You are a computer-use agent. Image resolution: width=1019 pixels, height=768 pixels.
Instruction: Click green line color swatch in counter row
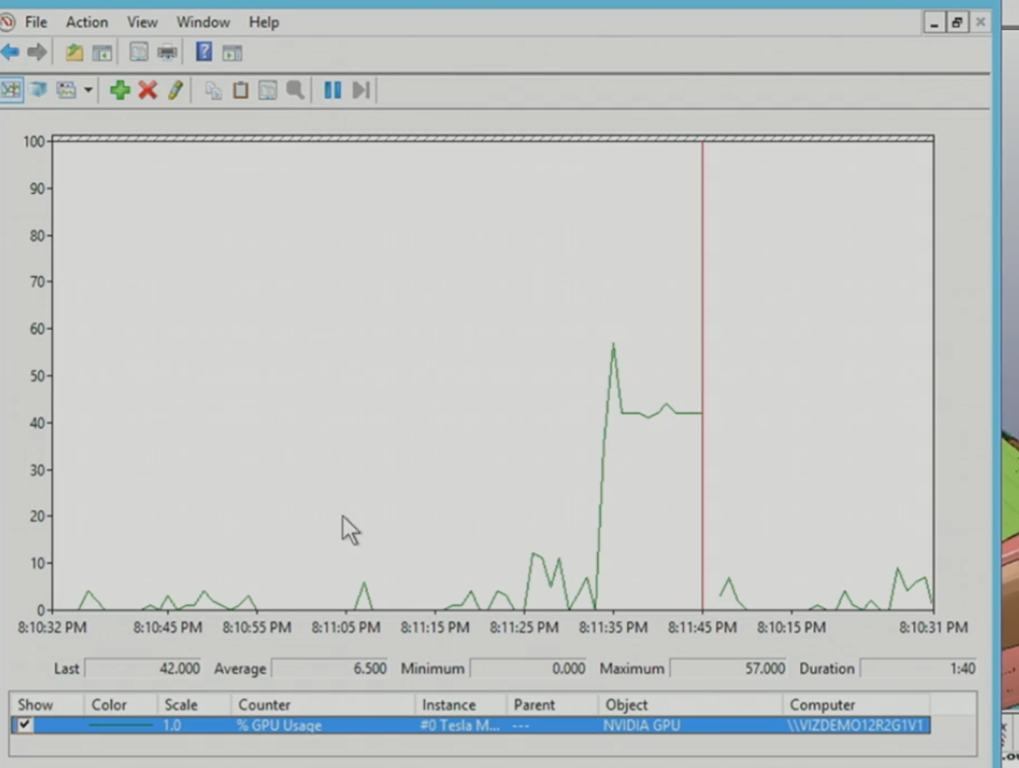tap(121, 725)
